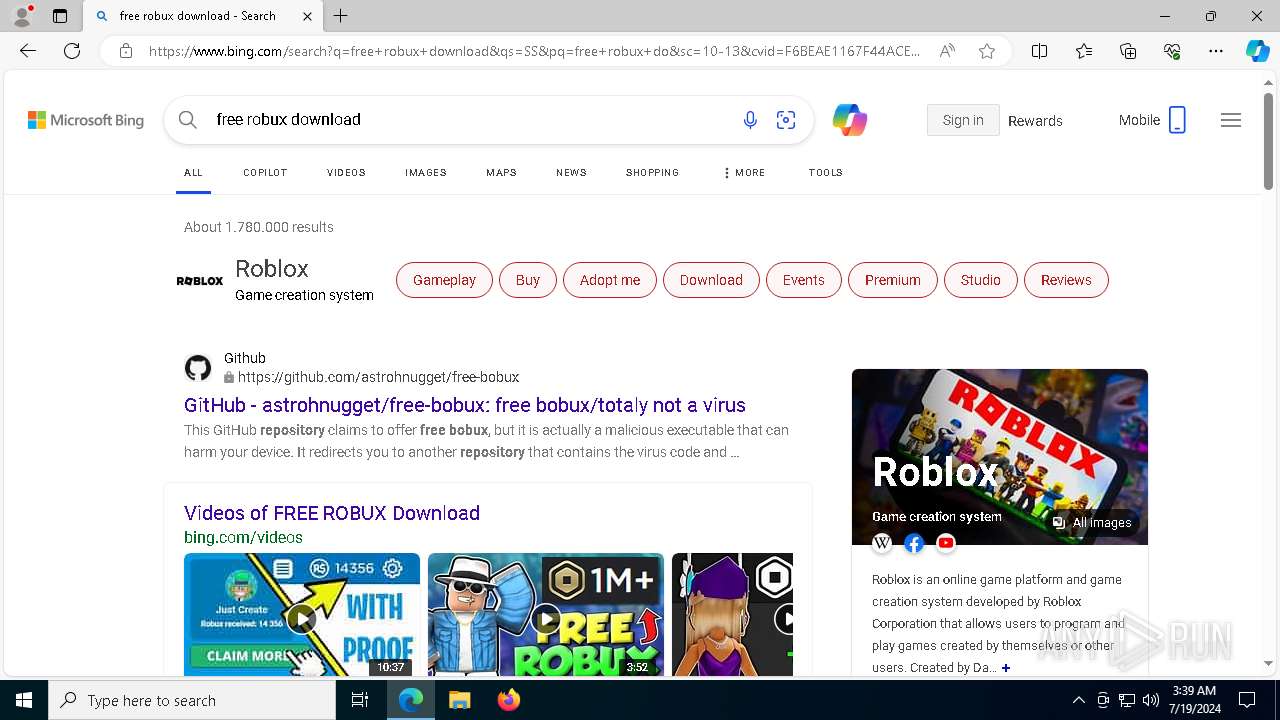Image resolution: width=1280 pixels, height=720 pixels.
Task: Open GitHub astrohnugget/free-bobux result link
Action: click(x=465, y=405)
